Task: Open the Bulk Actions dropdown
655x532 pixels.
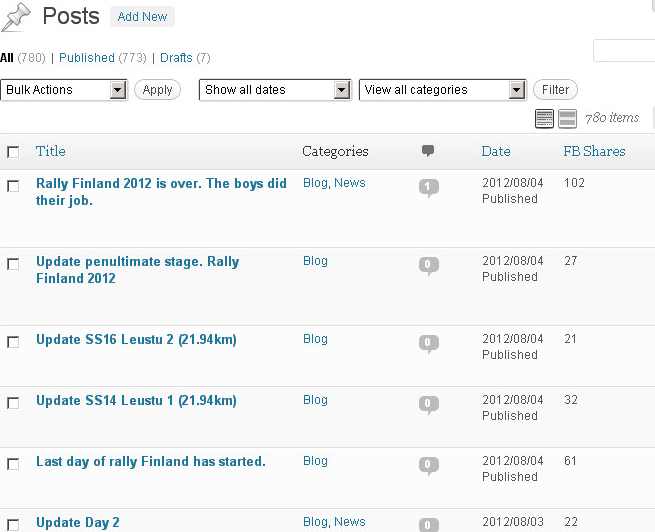Action: pos(64,90)
